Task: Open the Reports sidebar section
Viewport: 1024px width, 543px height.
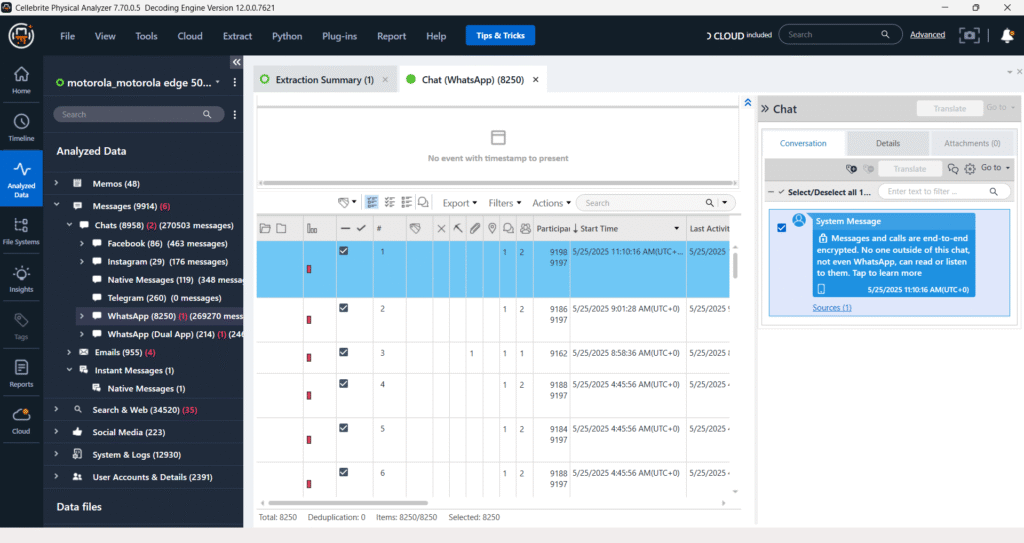Action: (x=22, y=374)
